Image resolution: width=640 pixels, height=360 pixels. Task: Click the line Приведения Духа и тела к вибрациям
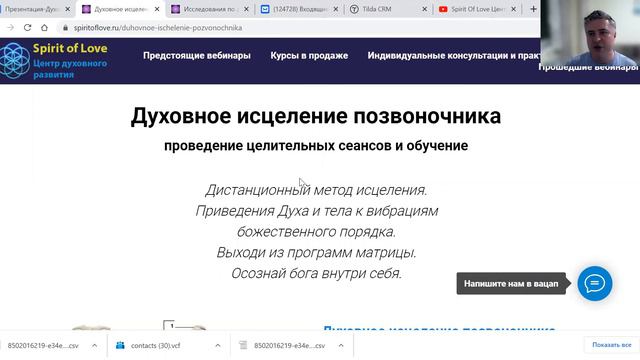317,211
